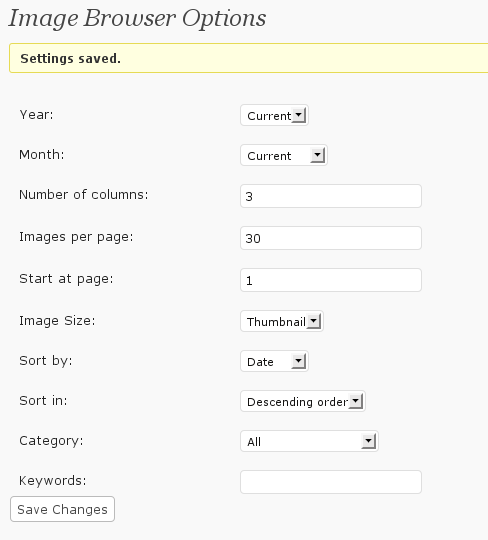This screenshot has width=488, height=540.
Task: Click the Images per page field
Action: 331,238
